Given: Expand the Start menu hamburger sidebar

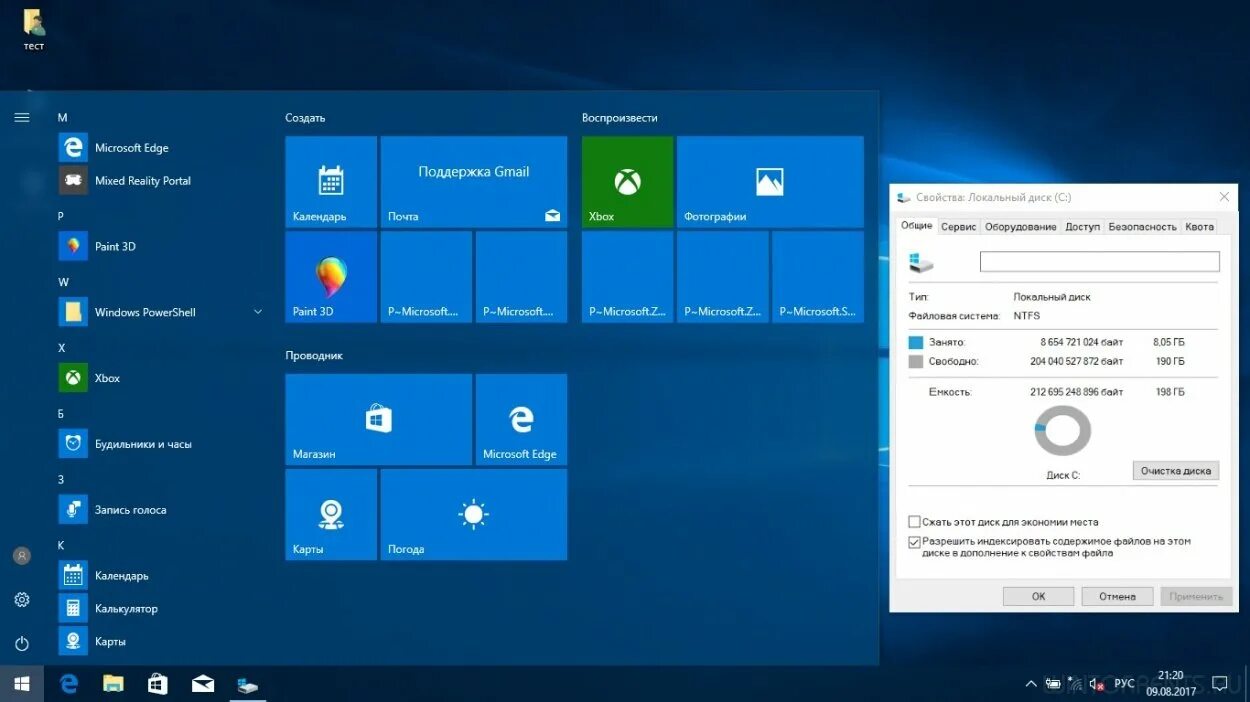Looking at the screenshot, I should click(21, 117).
